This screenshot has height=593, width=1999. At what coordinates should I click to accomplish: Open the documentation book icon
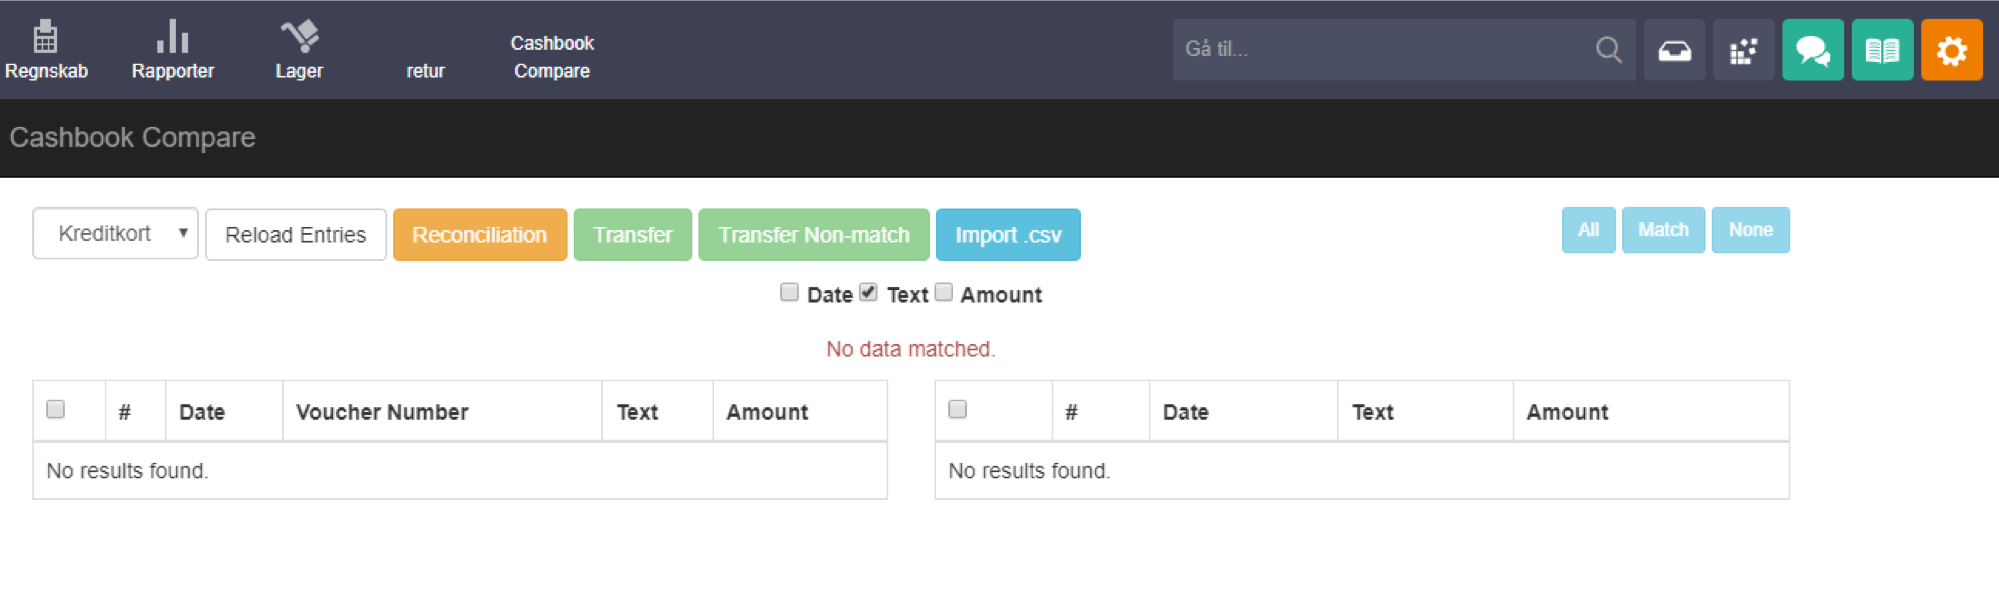(x=1881, y=49)
